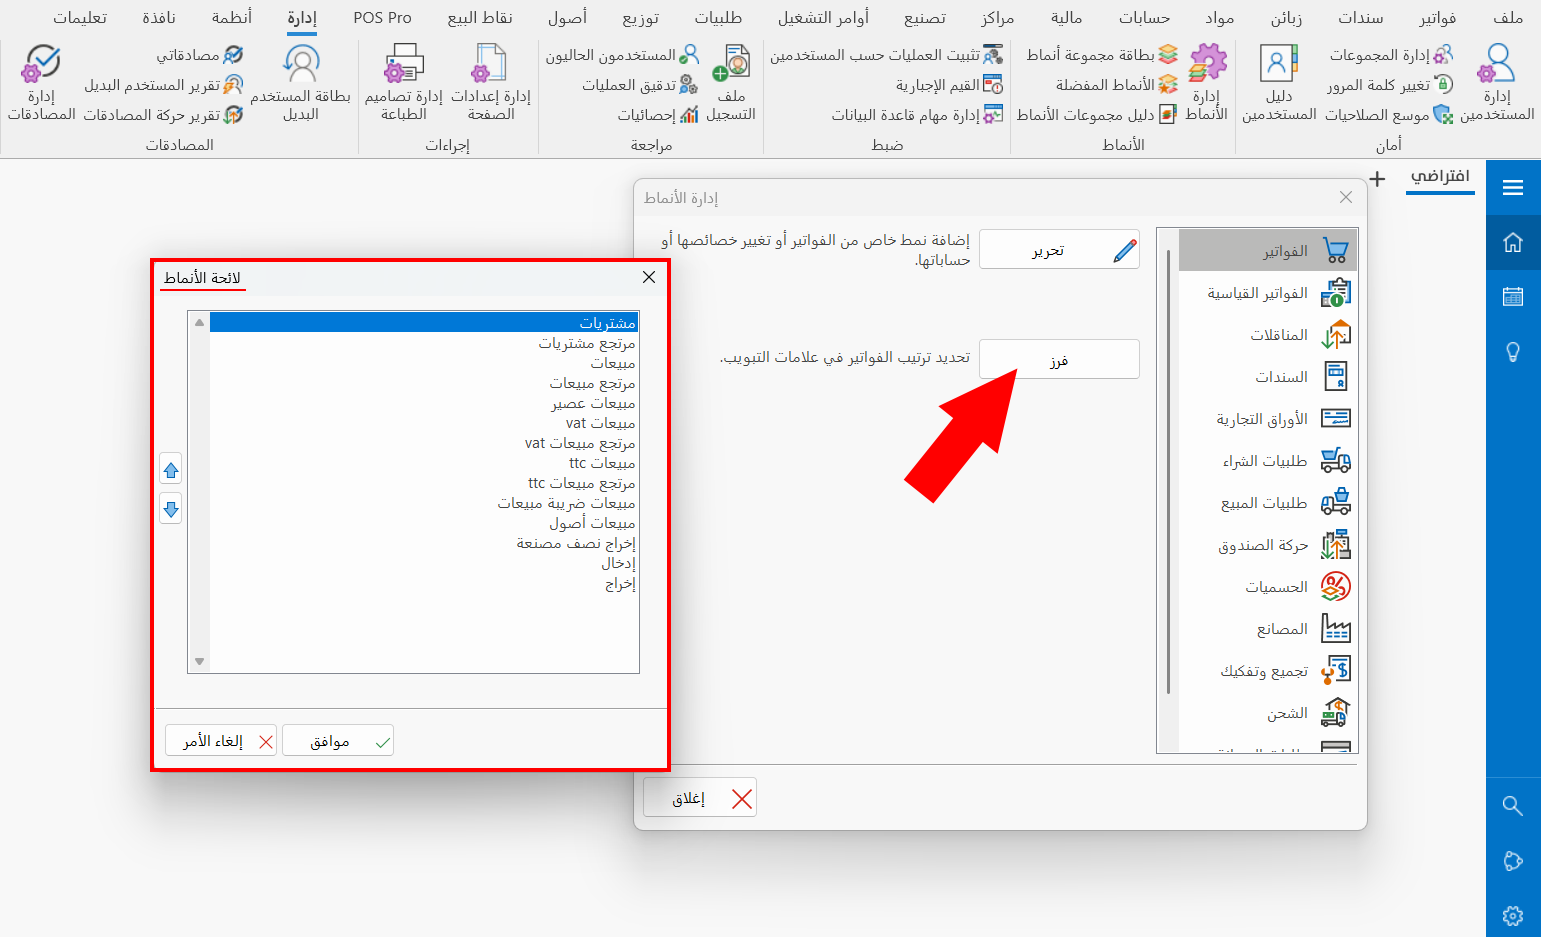The height and width of the screenshot is (937, 1541).
Task: Select مشتريات in the patterns list
Action: [x=423, y=323]
